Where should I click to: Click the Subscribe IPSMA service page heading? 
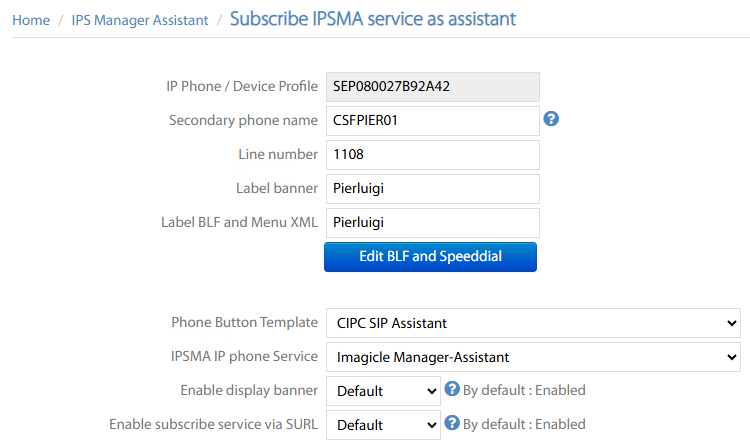tap(373, 19)
